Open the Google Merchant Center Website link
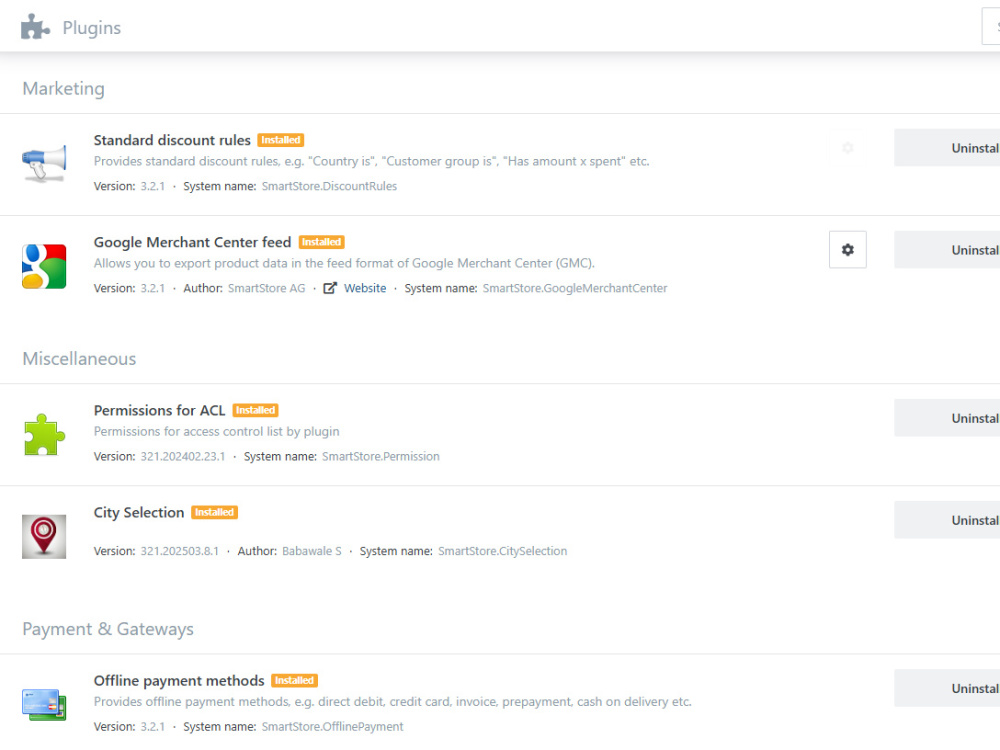This screenshot has width=1000, height=750. click(365, 288)
